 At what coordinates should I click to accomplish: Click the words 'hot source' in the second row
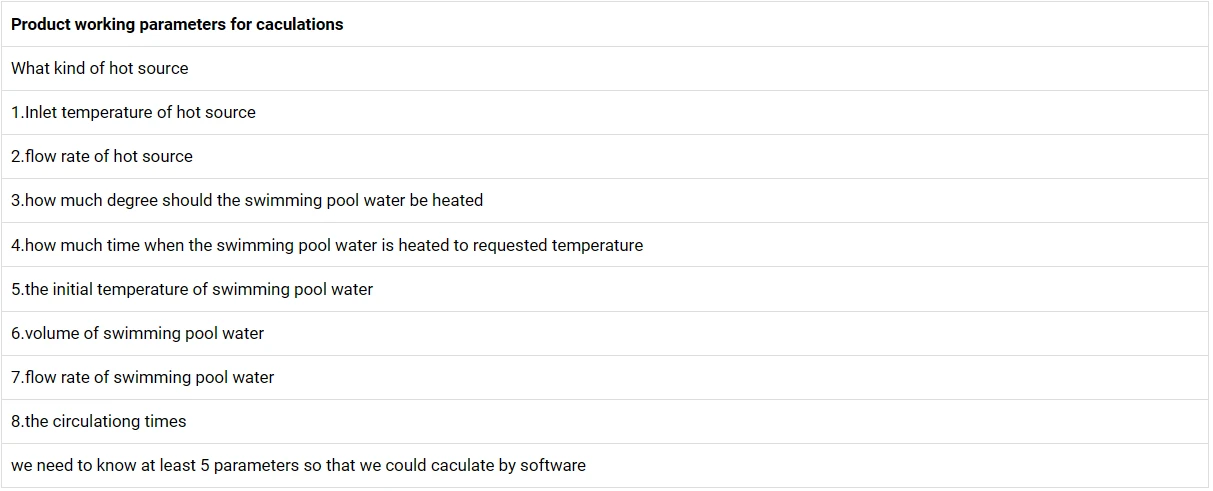147,68
